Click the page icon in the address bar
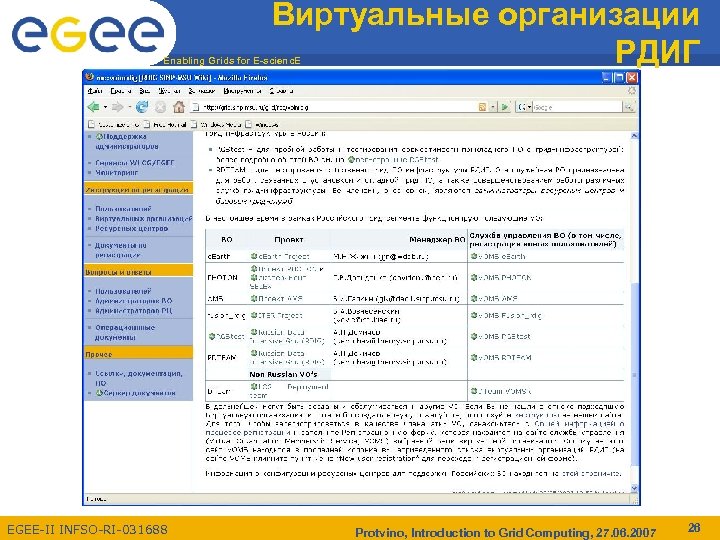Image resolution: width=720 pixels, height=540 pixels. click(x=196, y=107)
